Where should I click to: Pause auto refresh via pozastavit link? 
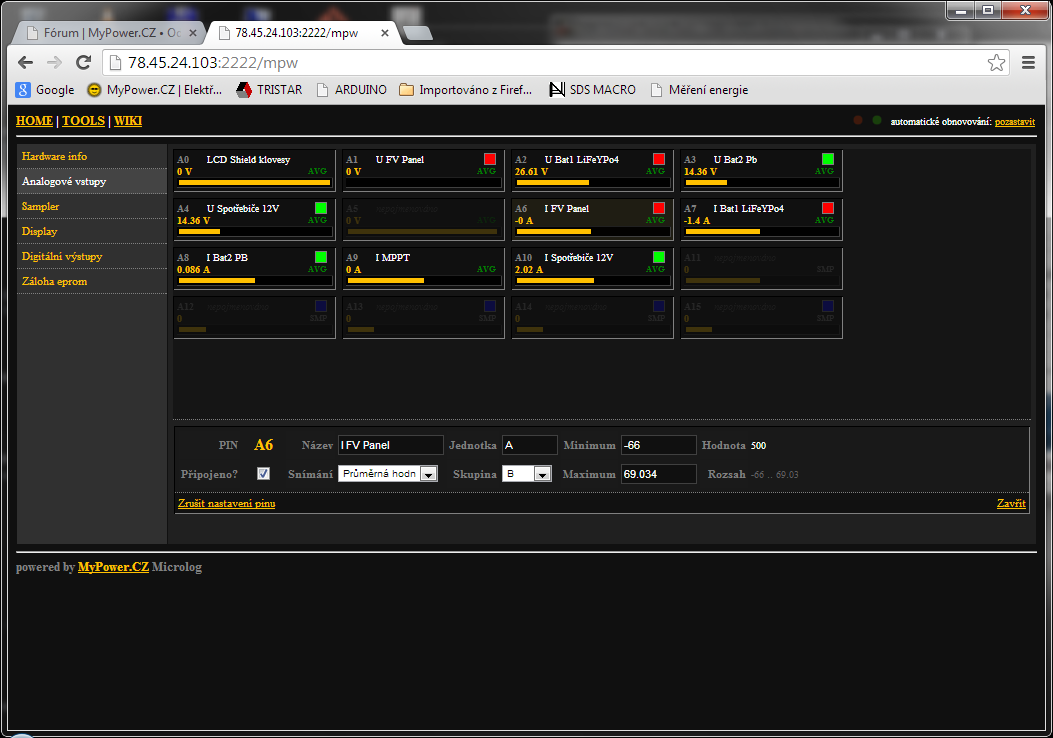pyautogui.click(x=1015, y=122)
